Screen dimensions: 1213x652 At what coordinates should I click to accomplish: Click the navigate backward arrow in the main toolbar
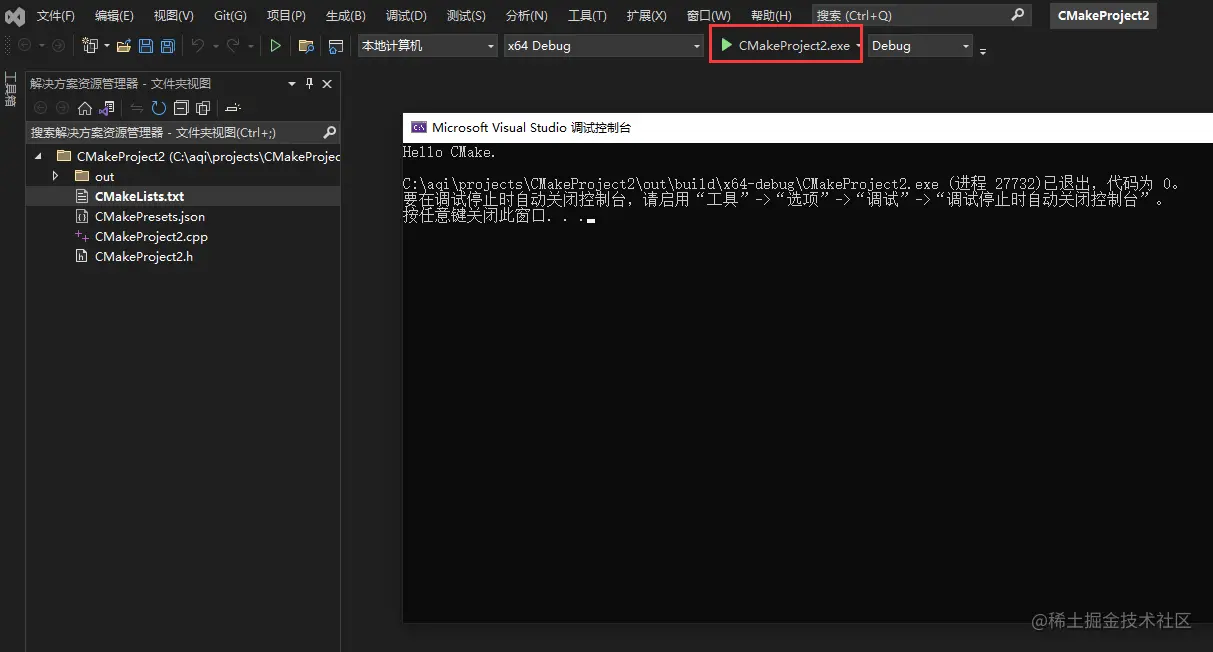25,46
